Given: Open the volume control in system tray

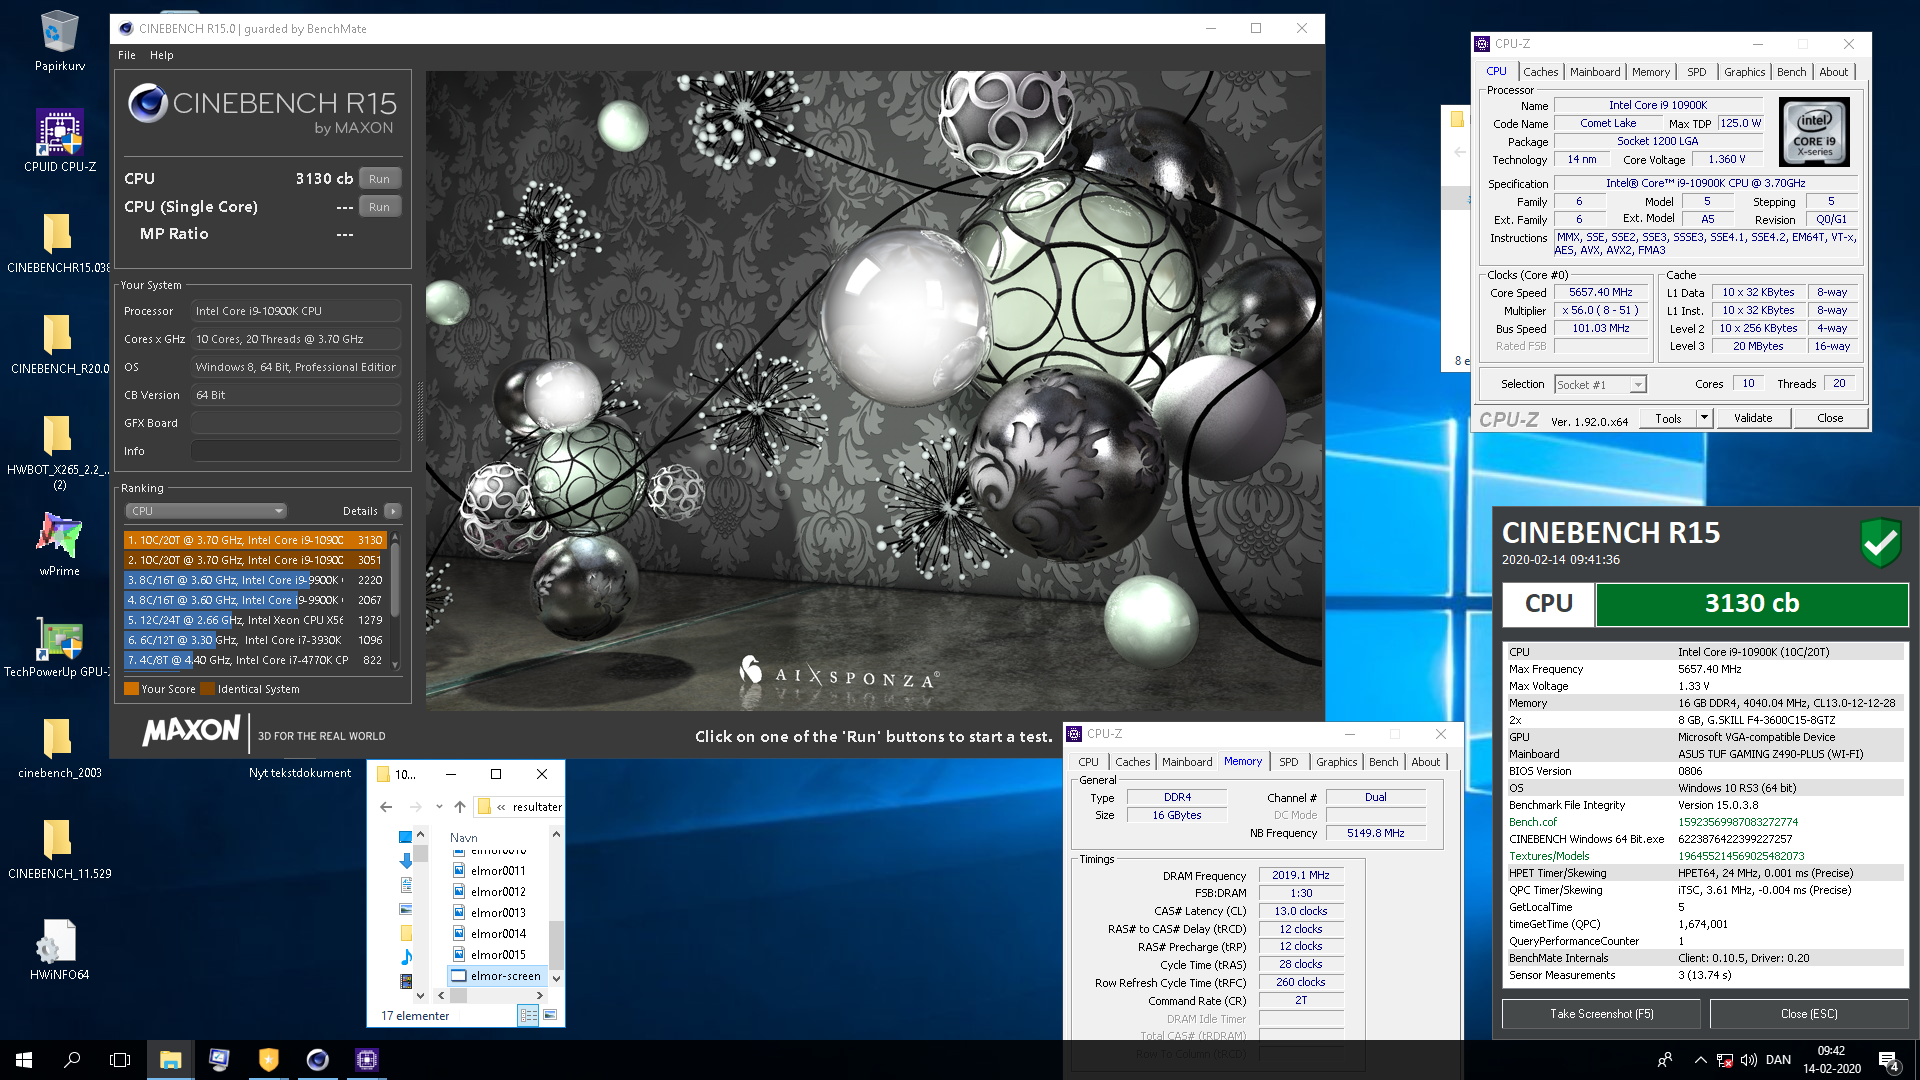Looking at the screenshot, I should coord(1749,1060).
